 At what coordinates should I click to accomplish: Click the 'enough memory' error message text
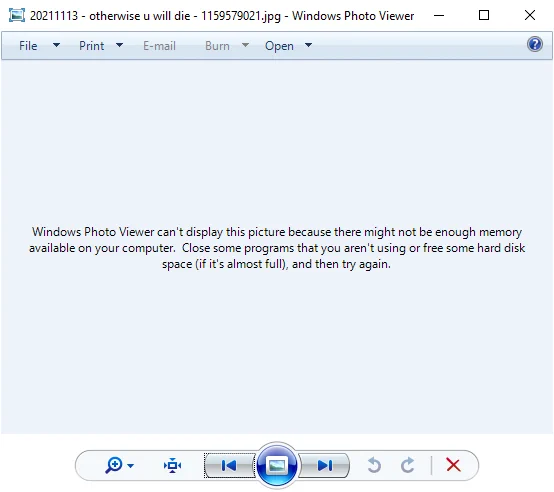point(277,248)
